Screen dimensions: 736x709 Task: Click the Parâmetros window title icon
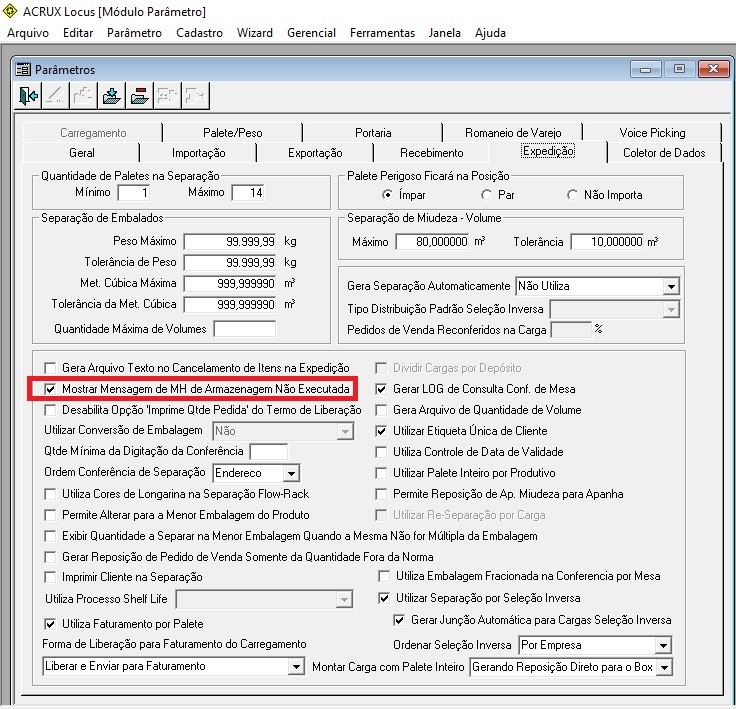tap(23, 69)
